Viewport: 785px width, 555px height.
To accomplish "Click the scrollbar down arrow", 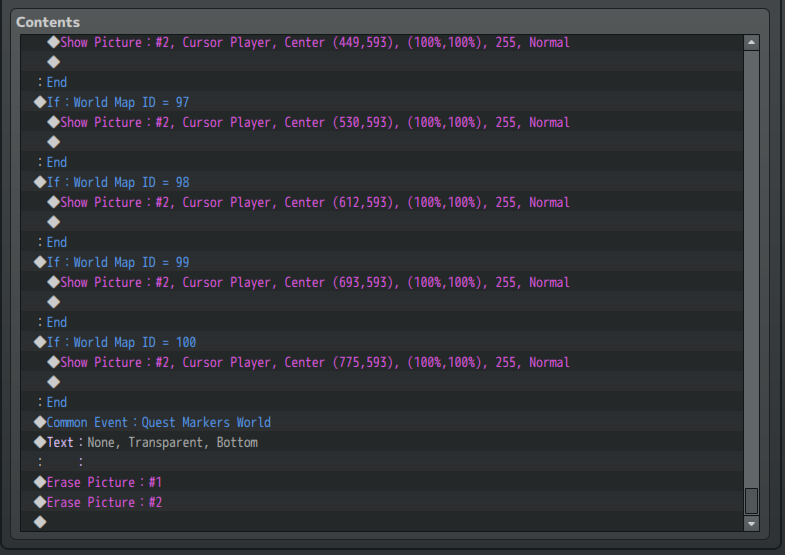I will point(752,523).
